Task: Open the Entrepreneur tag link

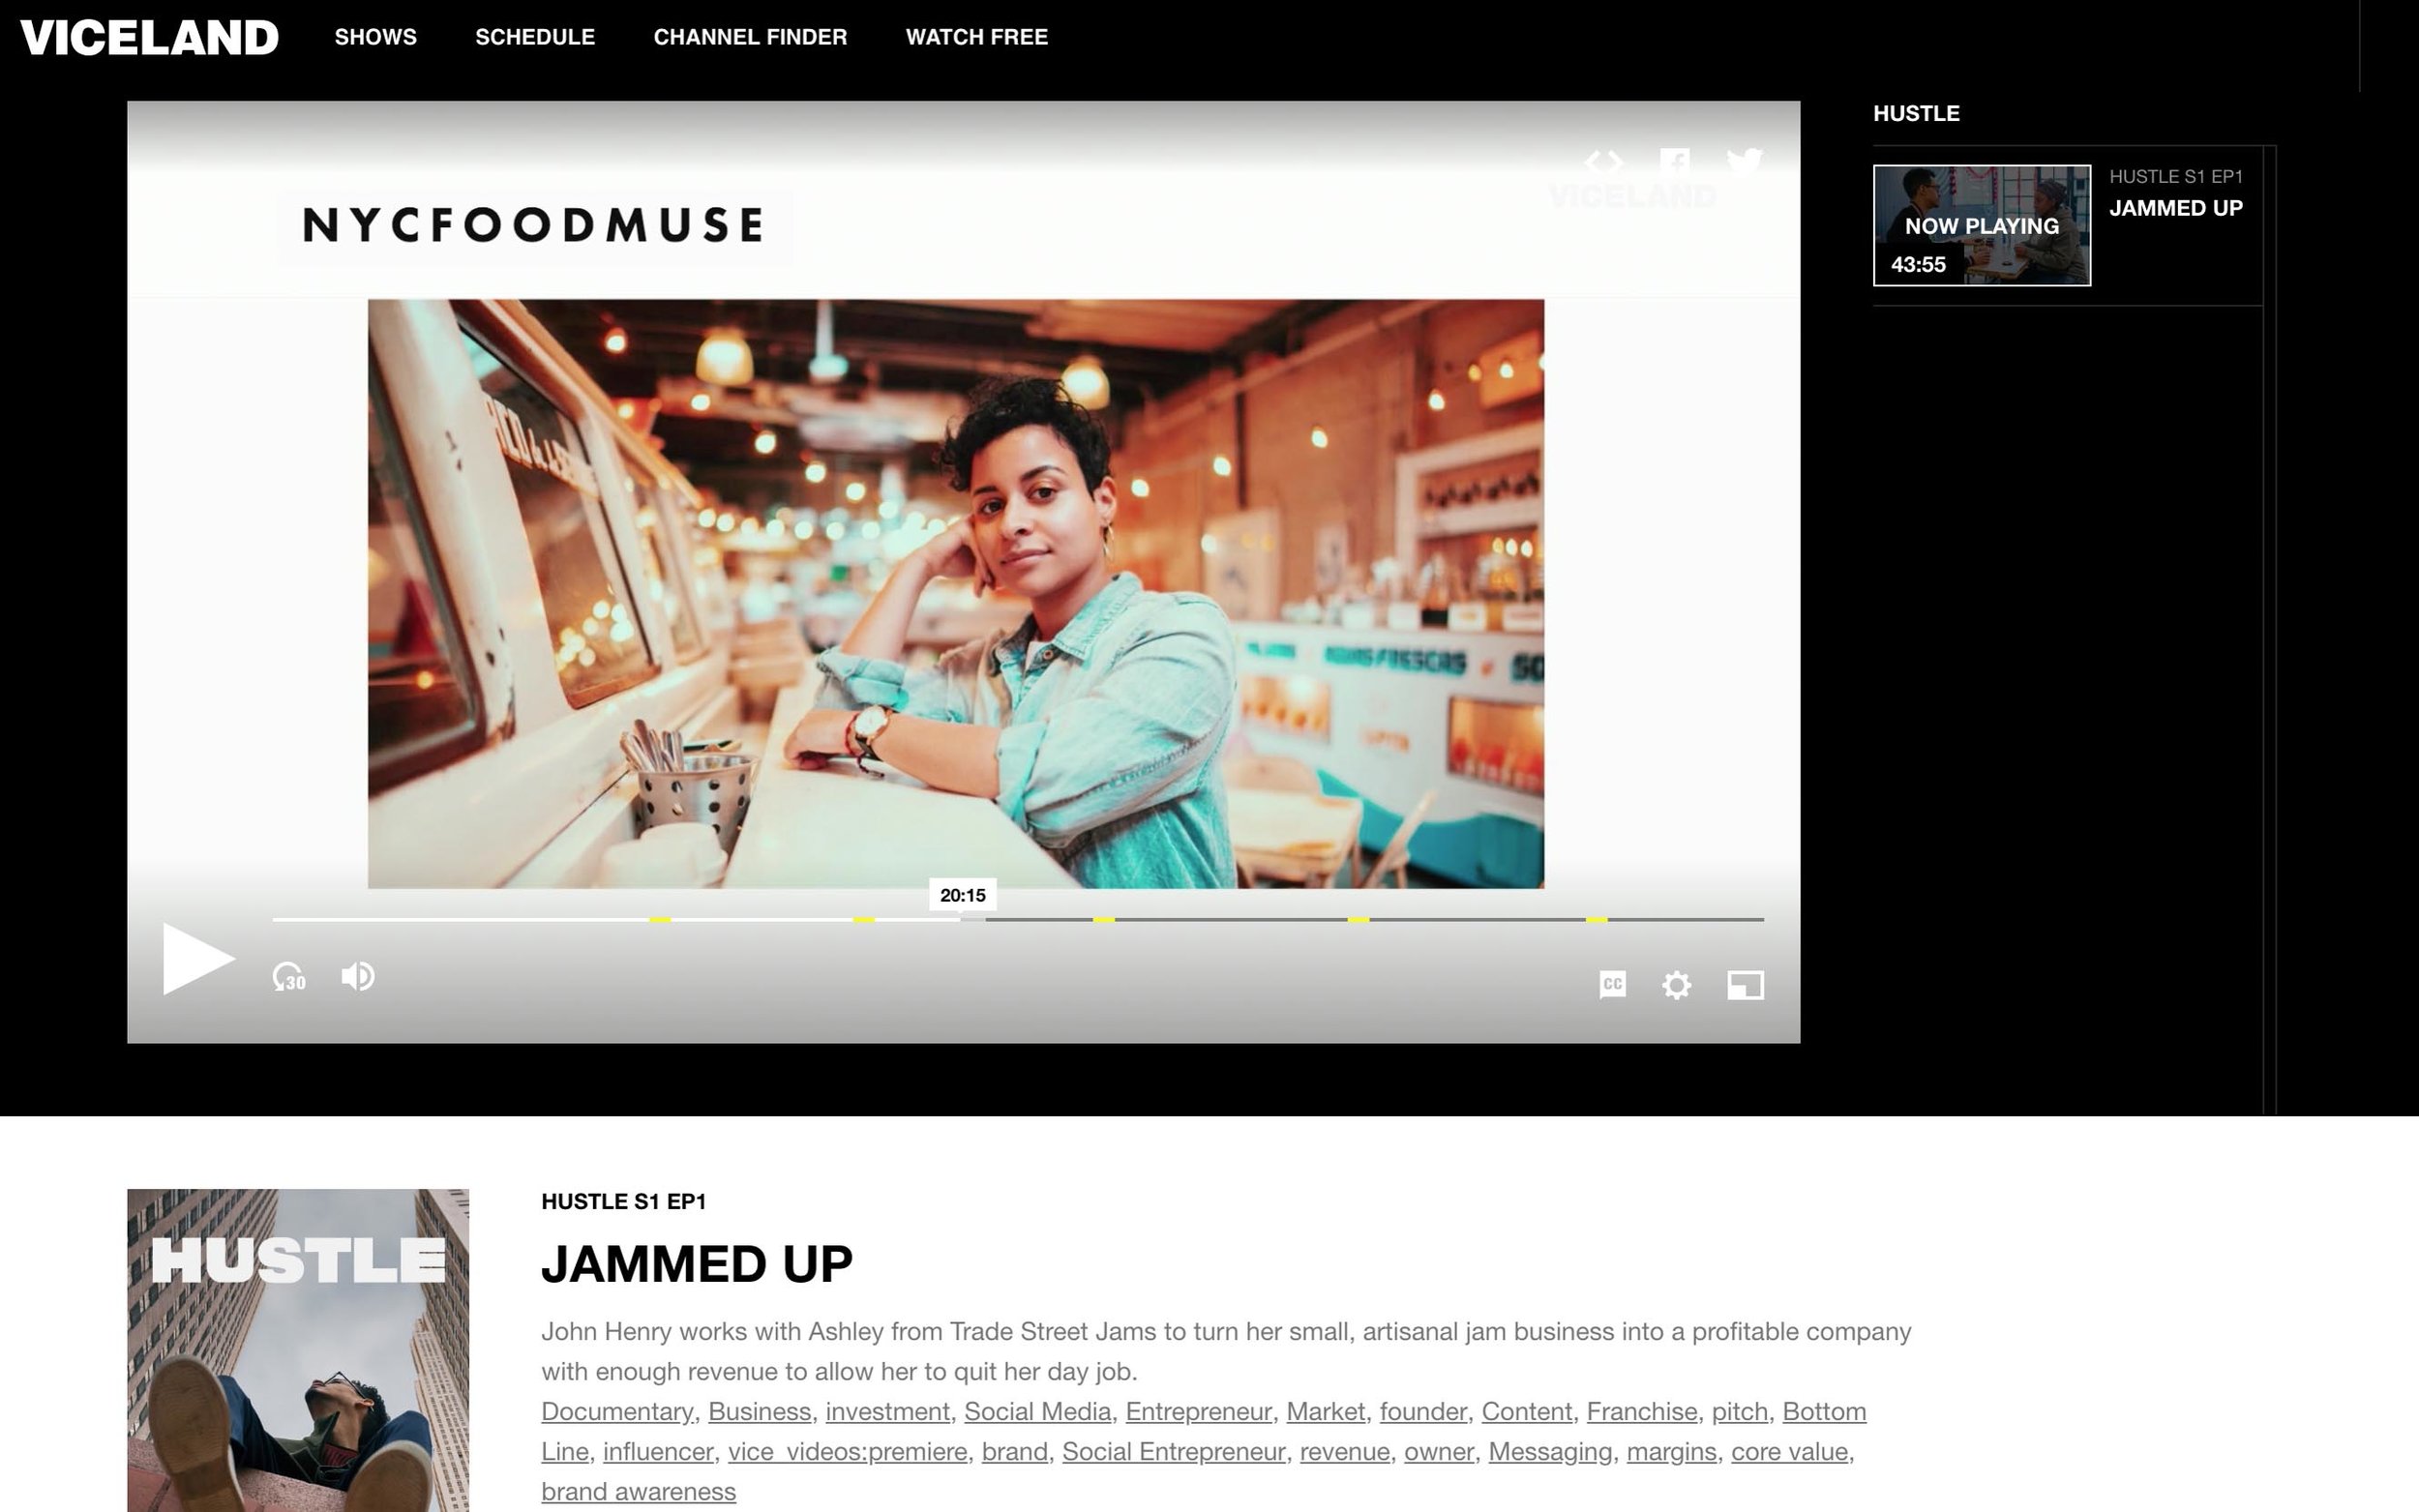Action: coord(1198,1411)
